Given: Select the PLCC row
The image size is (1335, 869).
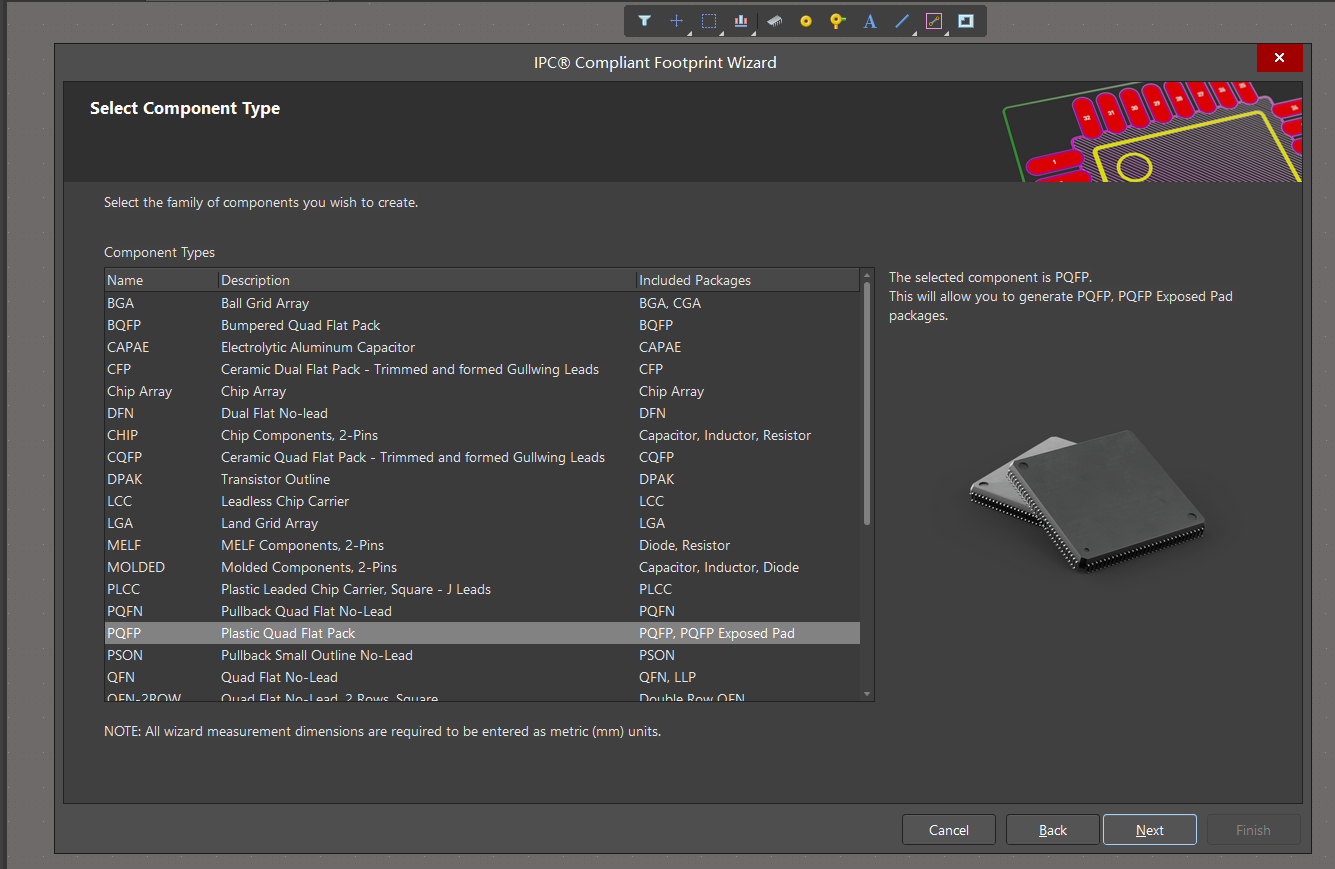Looking at the screenshot, I should pos(482,589).
